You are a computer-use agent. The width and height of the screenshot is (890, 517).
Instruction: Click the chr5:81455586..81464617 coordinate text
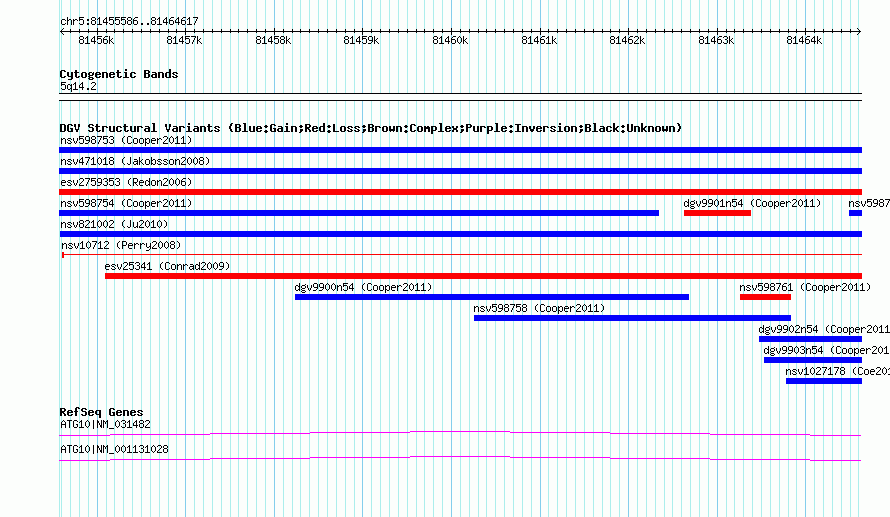[x=129, y=22]
